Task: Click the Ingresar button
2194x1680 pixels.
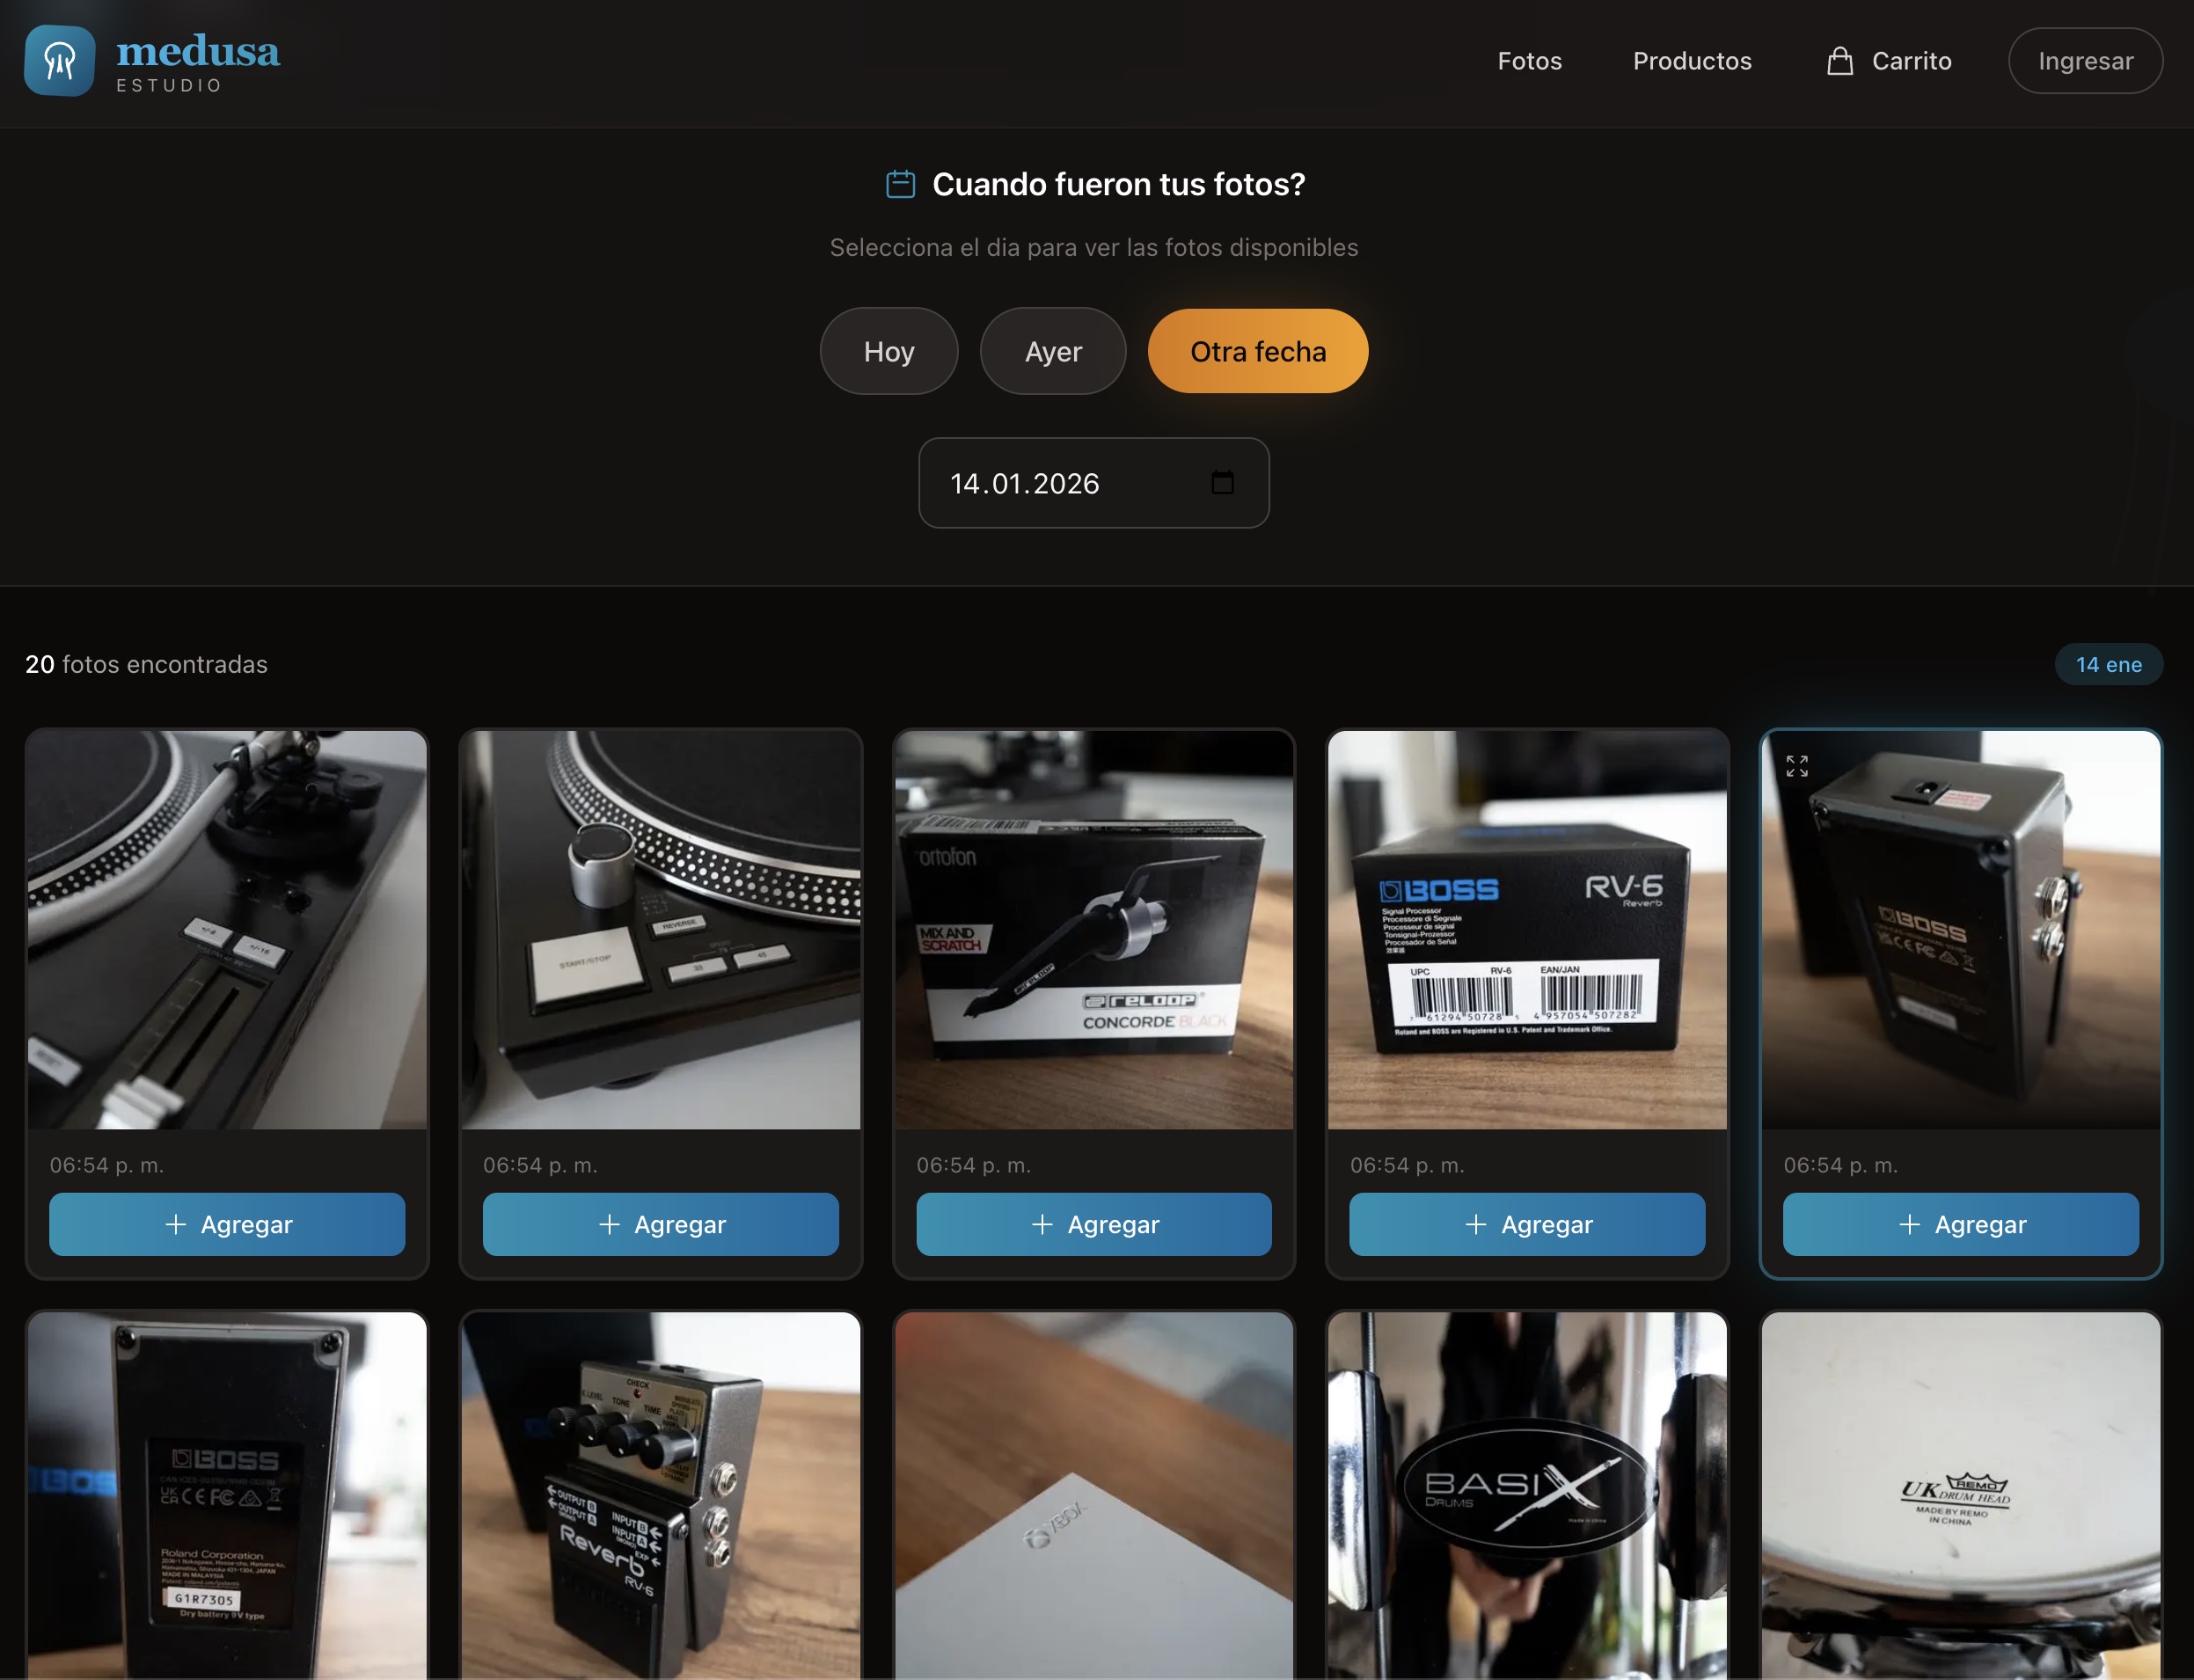Action: click(2085, 60)
